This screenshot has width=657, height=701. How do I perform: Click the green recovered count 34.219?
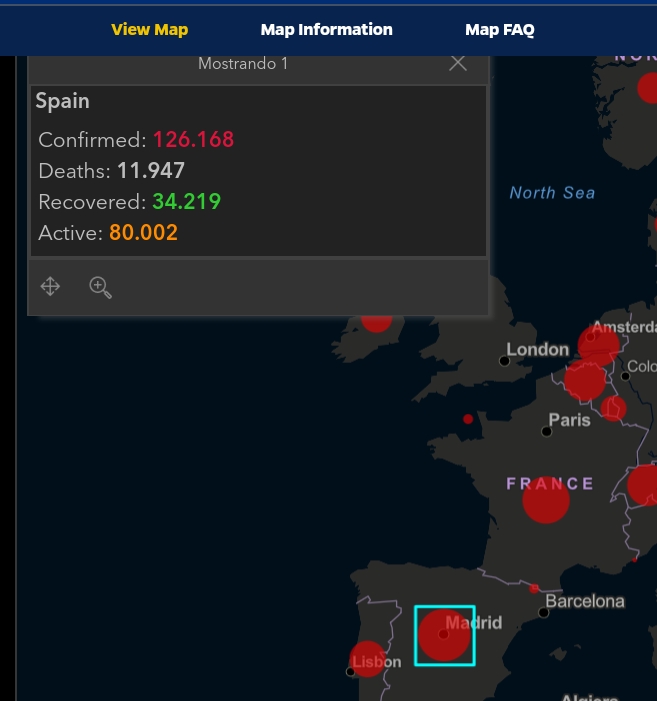(x=186, y=201)
